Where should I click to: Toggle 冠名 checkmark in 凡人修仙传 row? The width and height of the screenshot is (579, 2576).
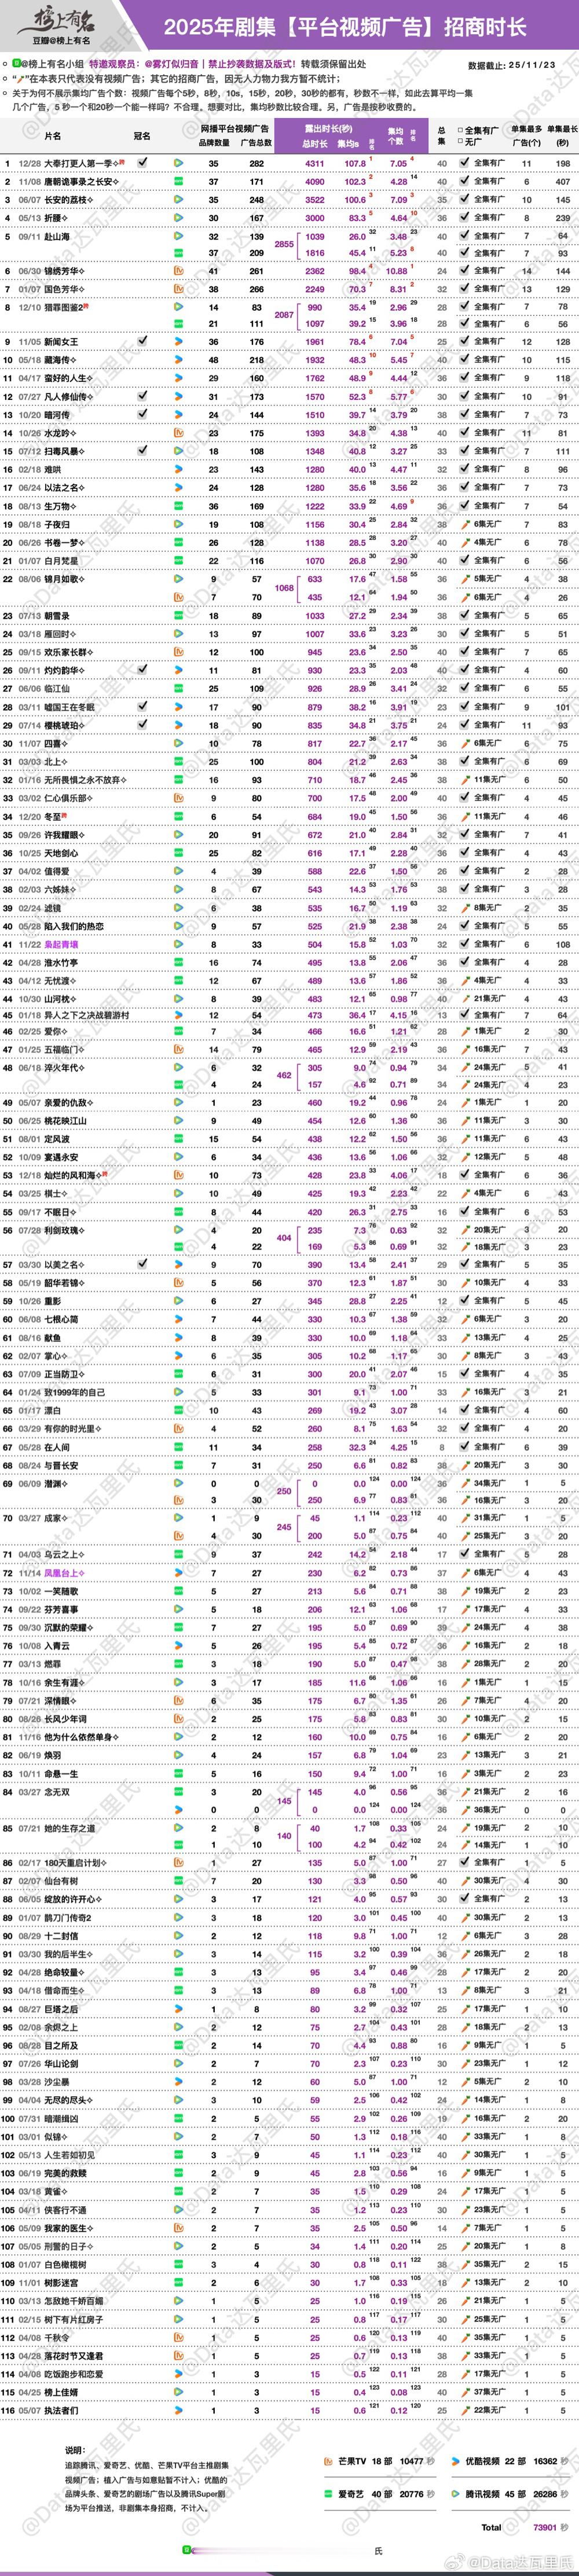coord(142,396)
